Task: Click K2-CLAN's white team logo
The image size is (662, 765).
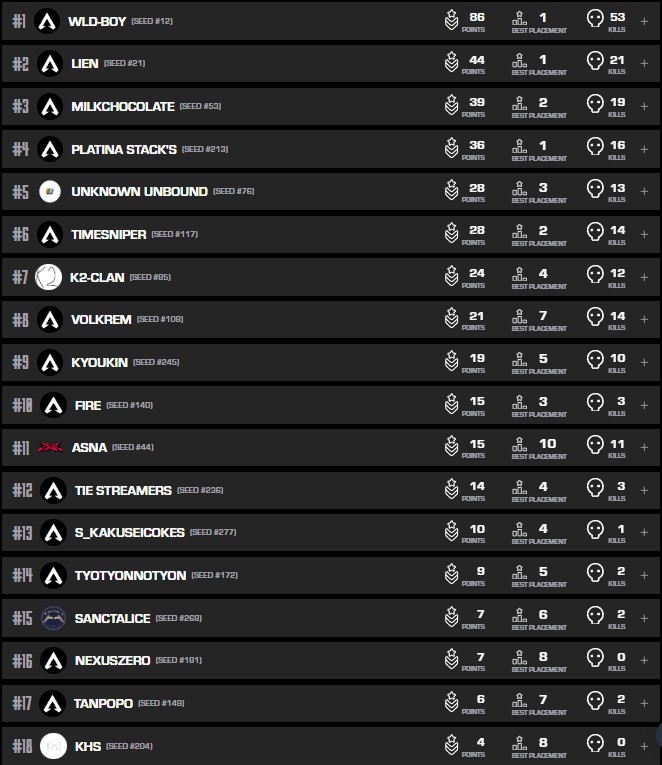Action: point(48,277)
